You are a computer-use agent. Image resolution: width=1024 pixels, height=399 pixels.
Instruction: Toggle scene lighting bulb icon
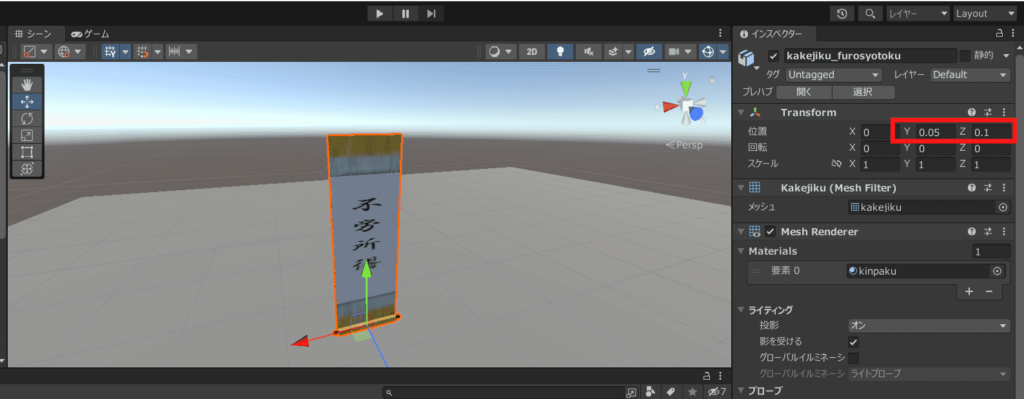[560, 52]
